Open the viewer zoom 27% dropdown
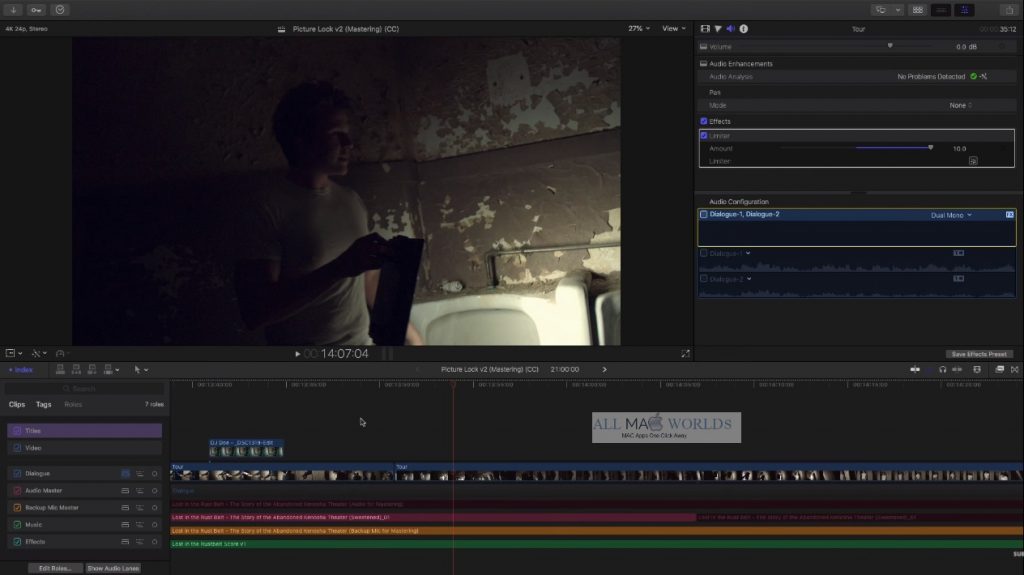This screenshot has width=1024, height=575. (x=639, y=29)
